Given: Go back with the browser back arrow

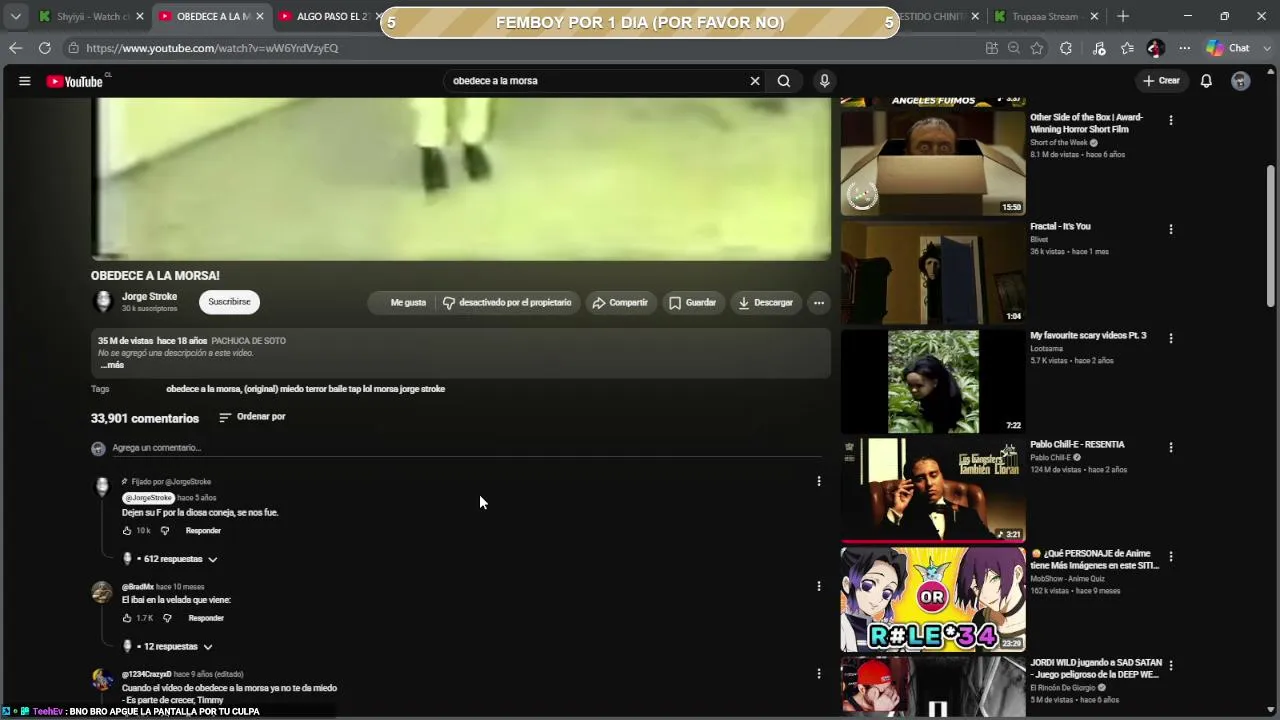Looking at the screenshot, I should point(15,48).
